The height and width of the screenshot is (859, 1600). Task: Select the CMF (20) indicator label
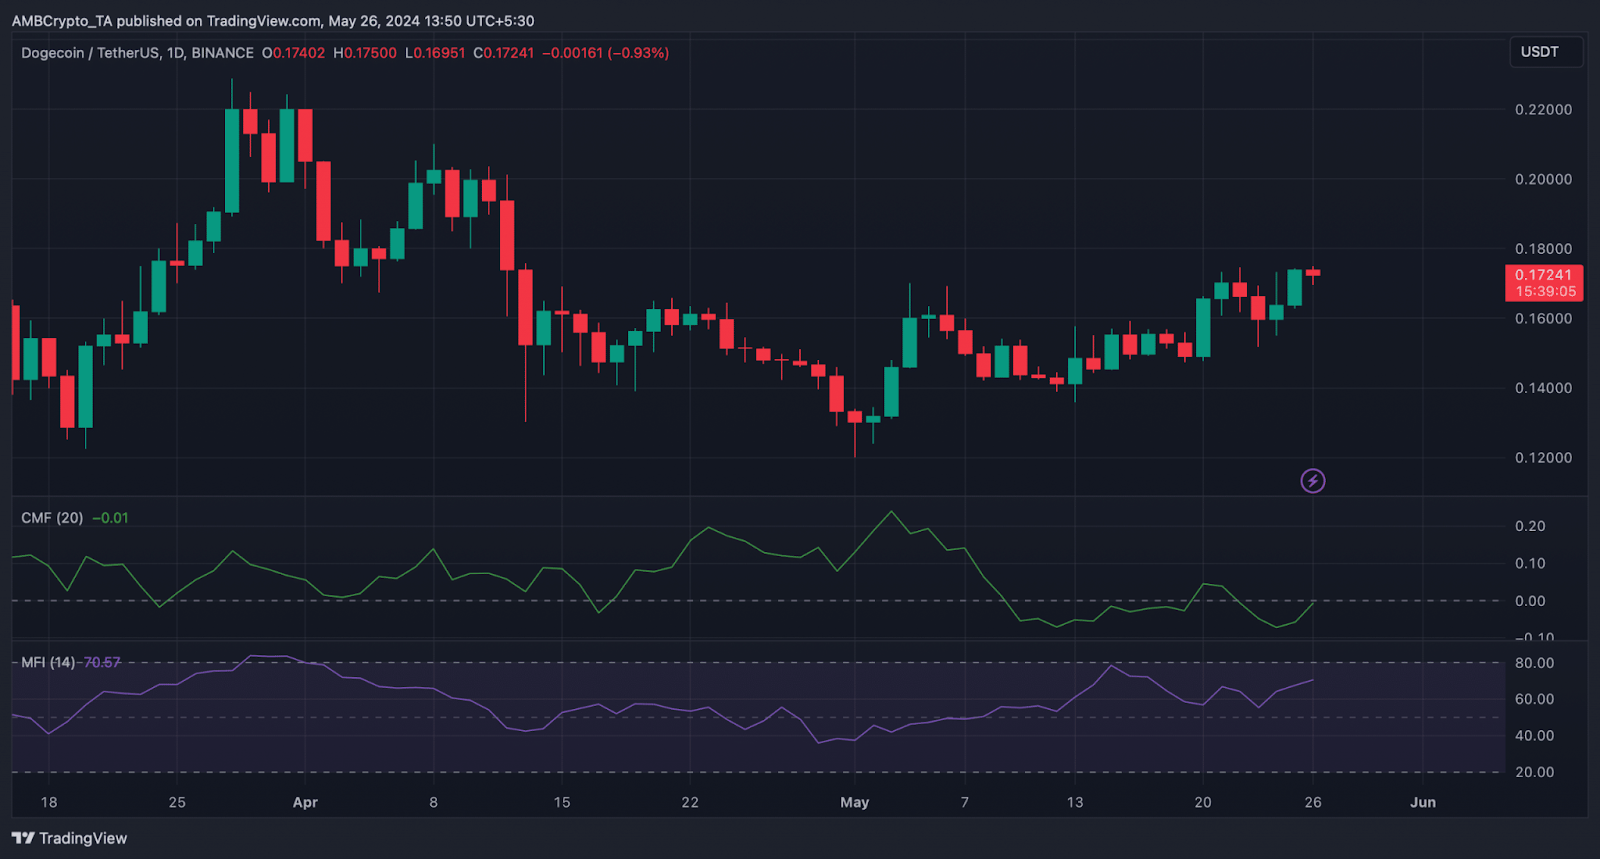(52, 518)
